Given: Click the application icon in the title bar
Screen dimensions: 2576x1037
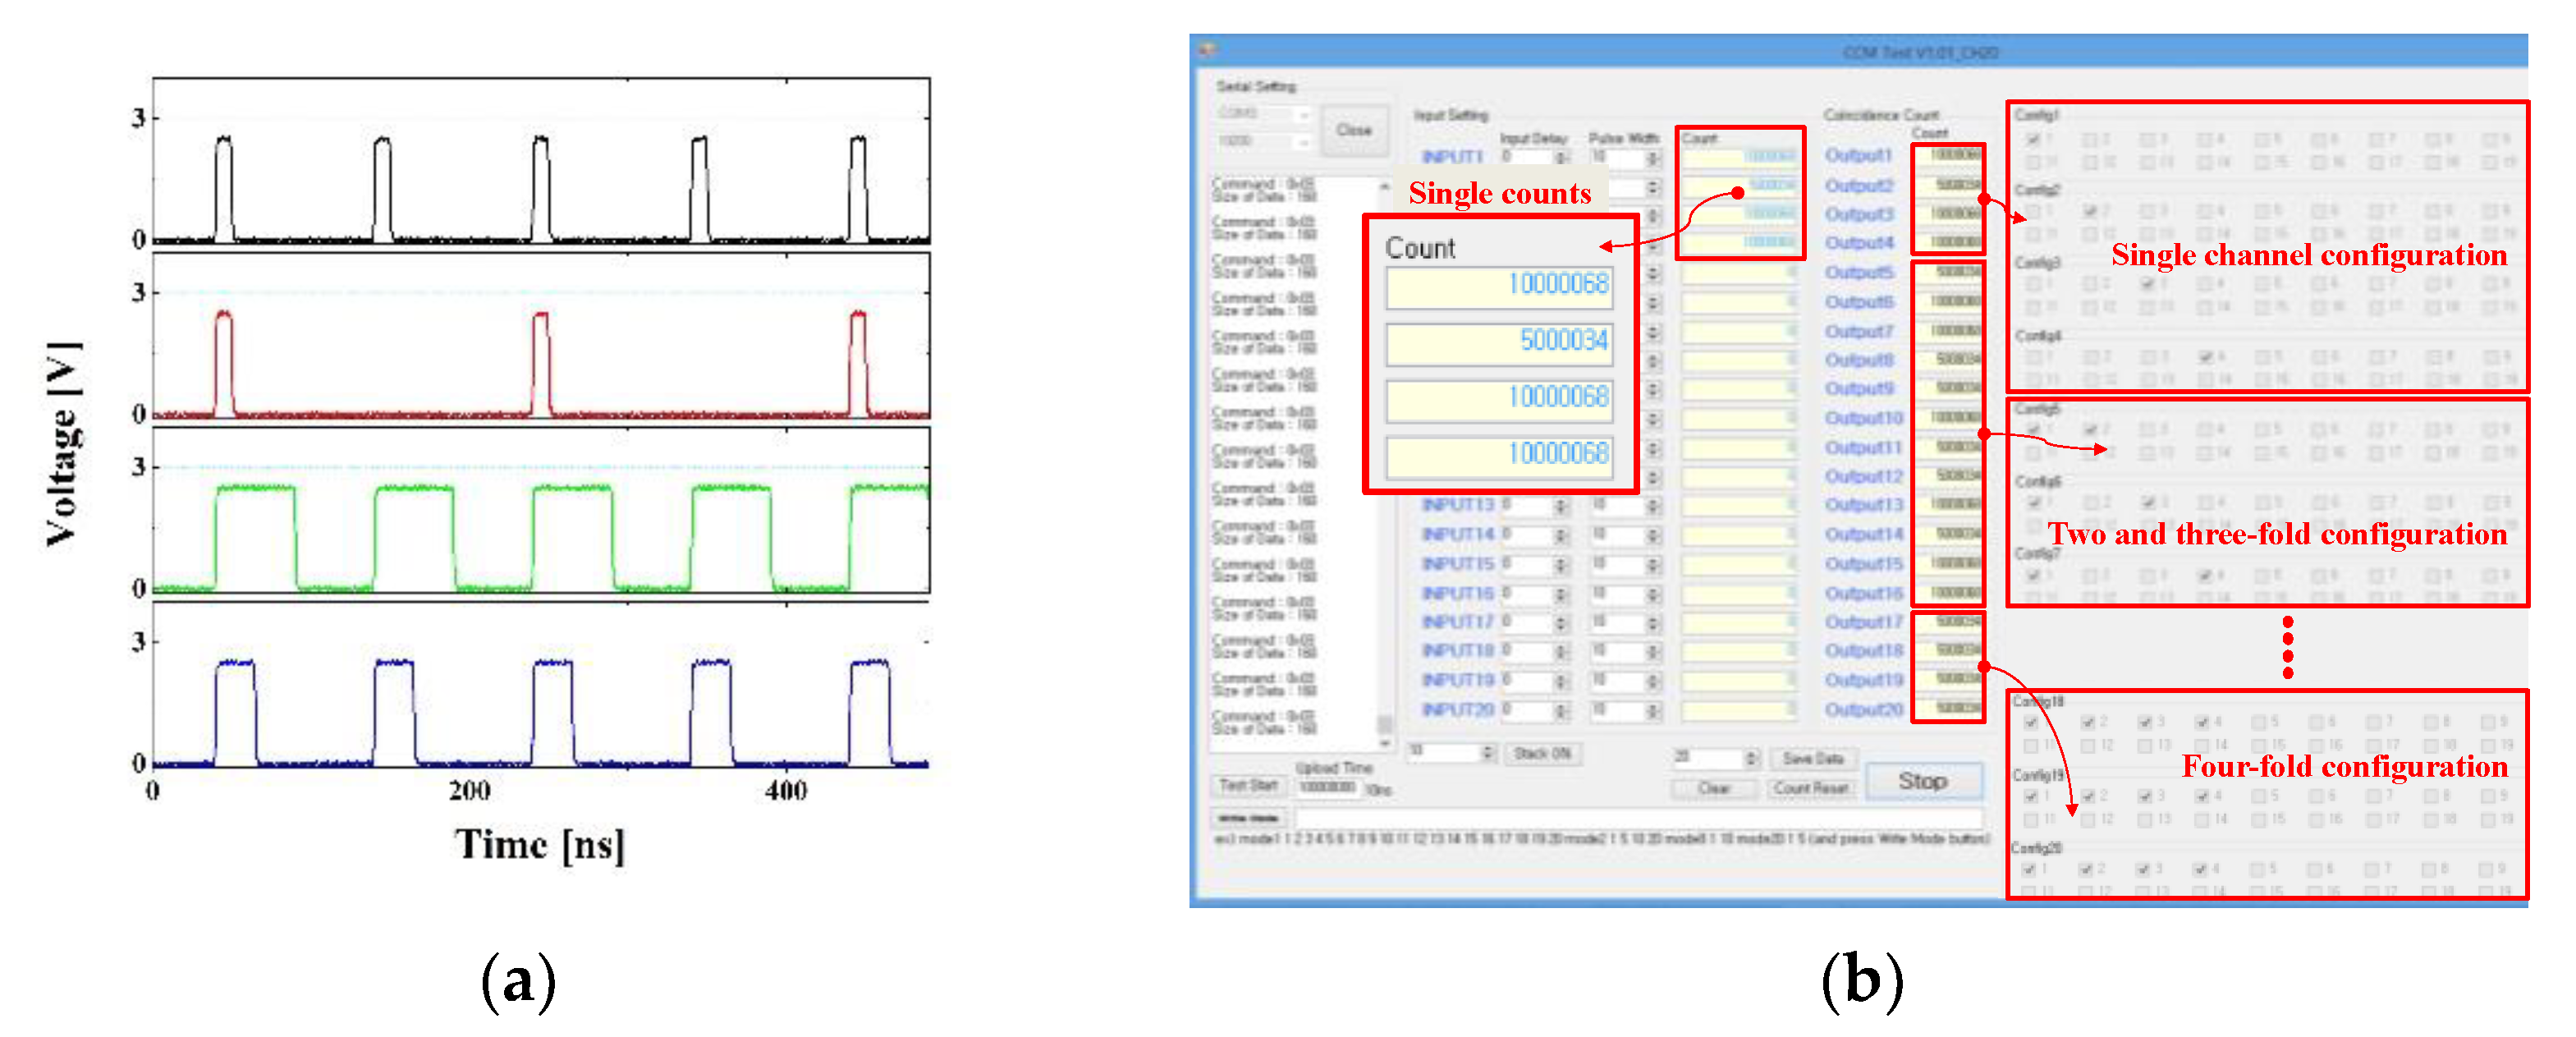Looking at the screenshot, I should pos(1207,49).
